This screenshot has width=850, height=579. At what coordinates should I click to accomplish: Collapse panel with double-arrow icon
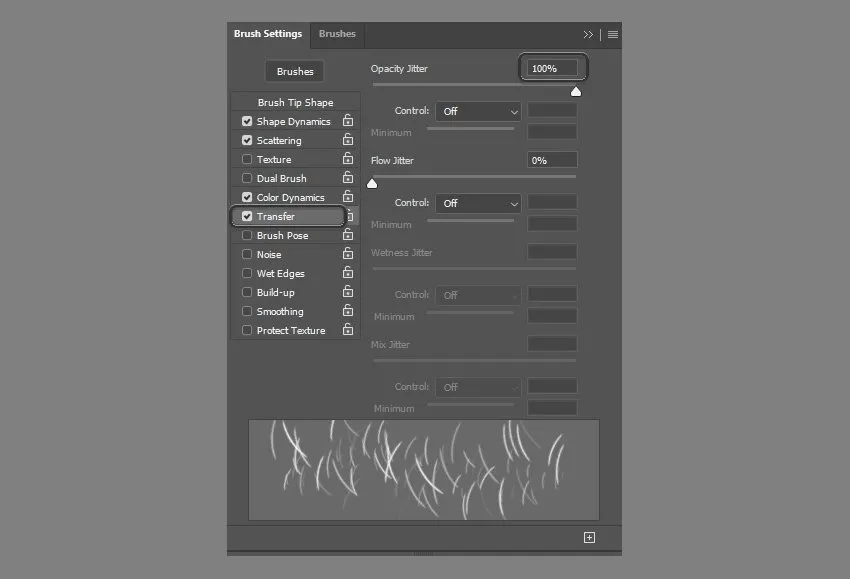(x=588, y=34)
